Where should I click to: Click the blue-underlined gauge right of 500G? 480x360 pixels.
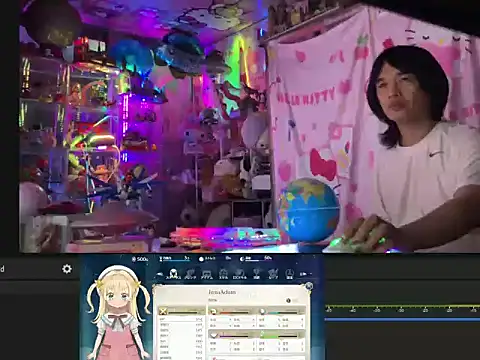[174, 258]
